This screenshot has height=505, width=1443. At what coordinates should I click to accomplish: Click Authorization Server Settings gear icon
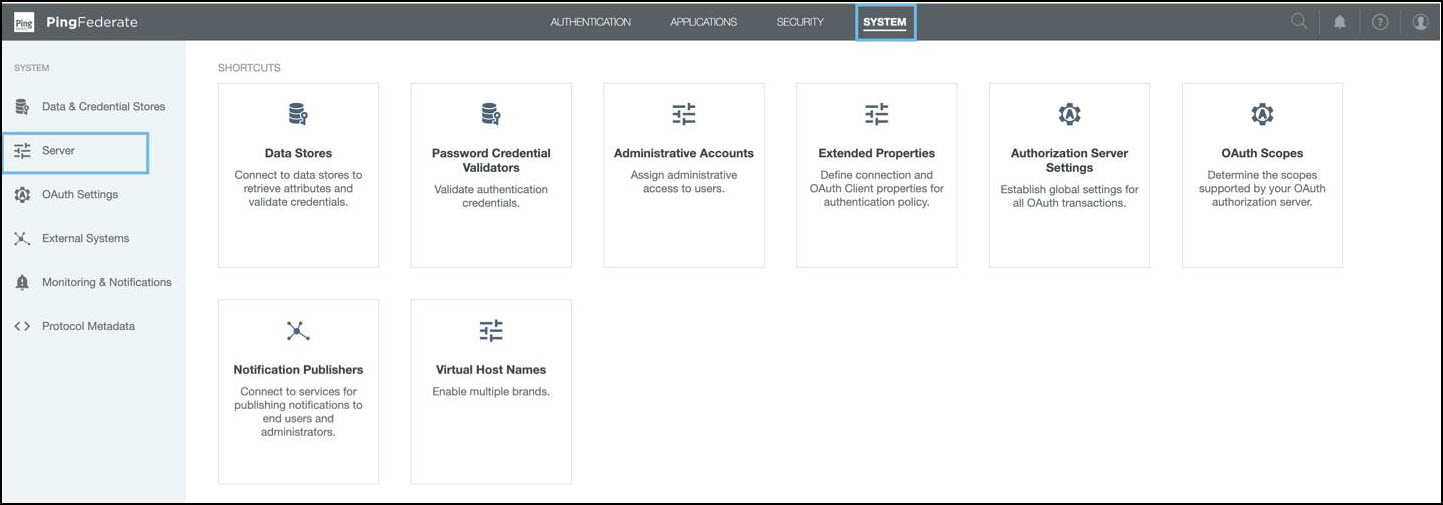tap(1070, 114)
